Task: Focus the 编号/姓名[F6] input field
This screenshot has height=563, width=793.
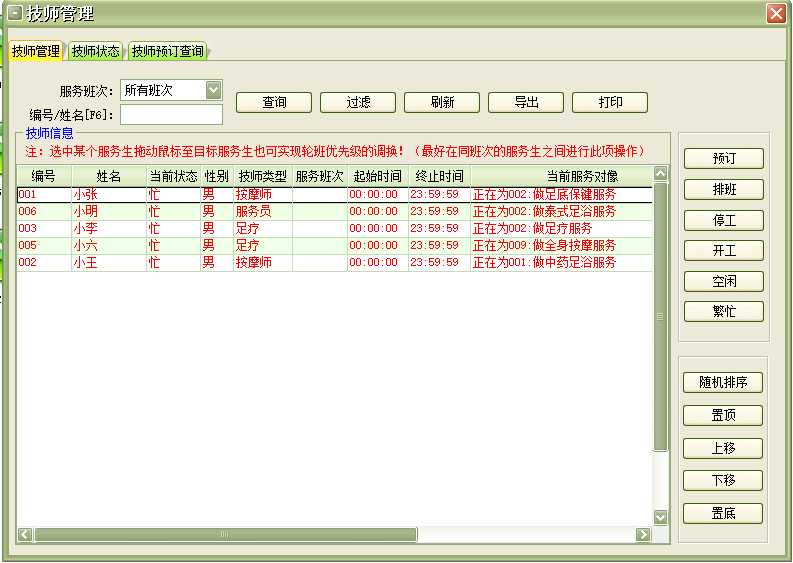Action: coord(171,114)
